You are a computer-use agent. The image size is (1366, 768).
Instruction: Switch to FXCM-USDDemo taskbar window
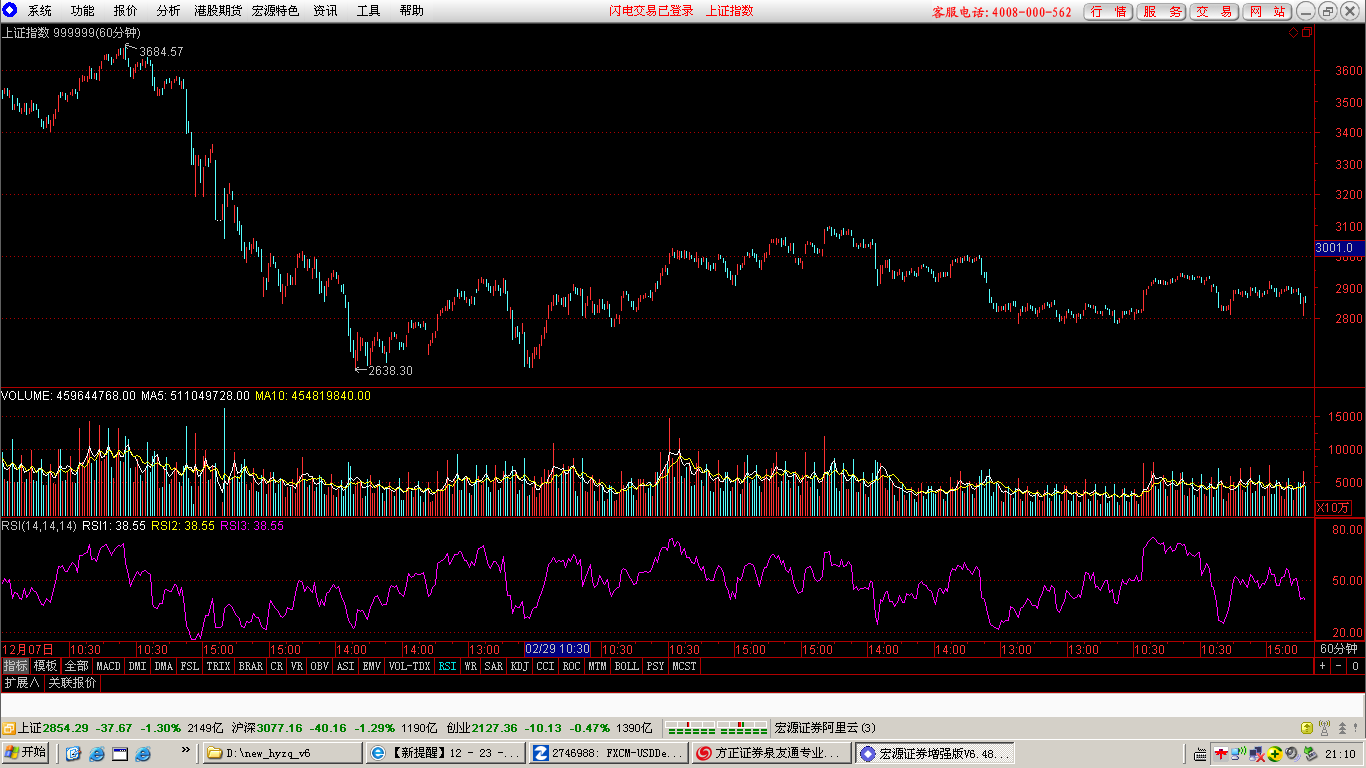[609, 753]
